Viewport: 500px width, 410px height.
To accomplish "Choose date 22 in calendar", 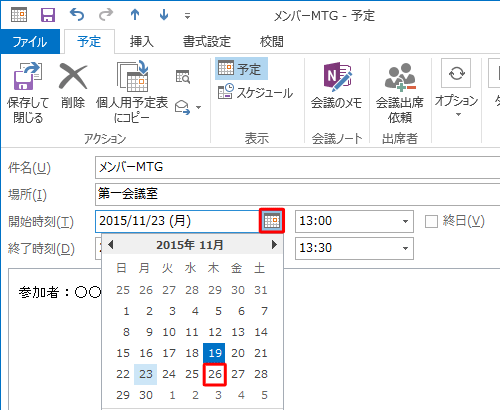I will pyautogui.click(x=123, y=374).
